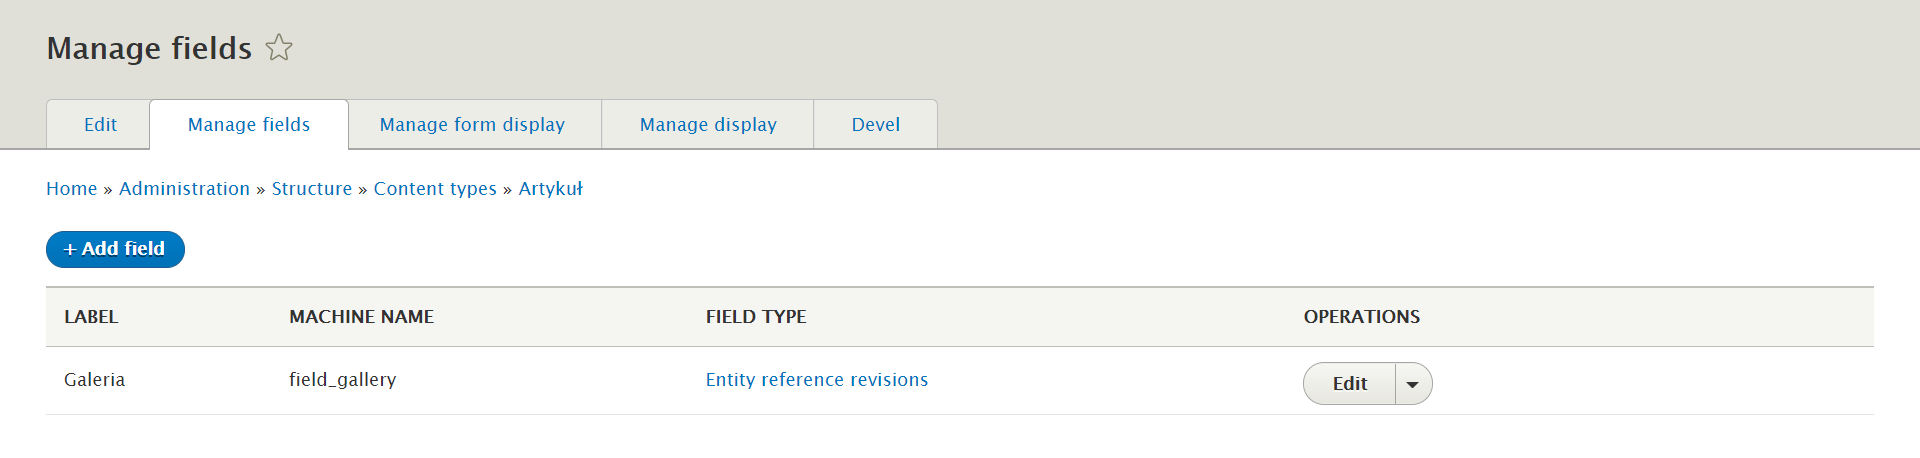Edit the Galeria field
The height and width of the screenshot is (458, 1920).
coord(1349,384)
